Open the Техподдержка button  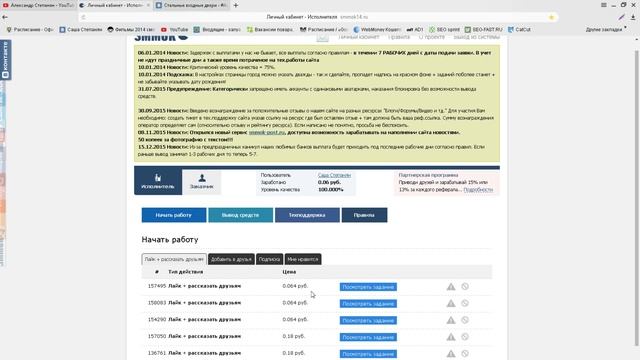307,215
